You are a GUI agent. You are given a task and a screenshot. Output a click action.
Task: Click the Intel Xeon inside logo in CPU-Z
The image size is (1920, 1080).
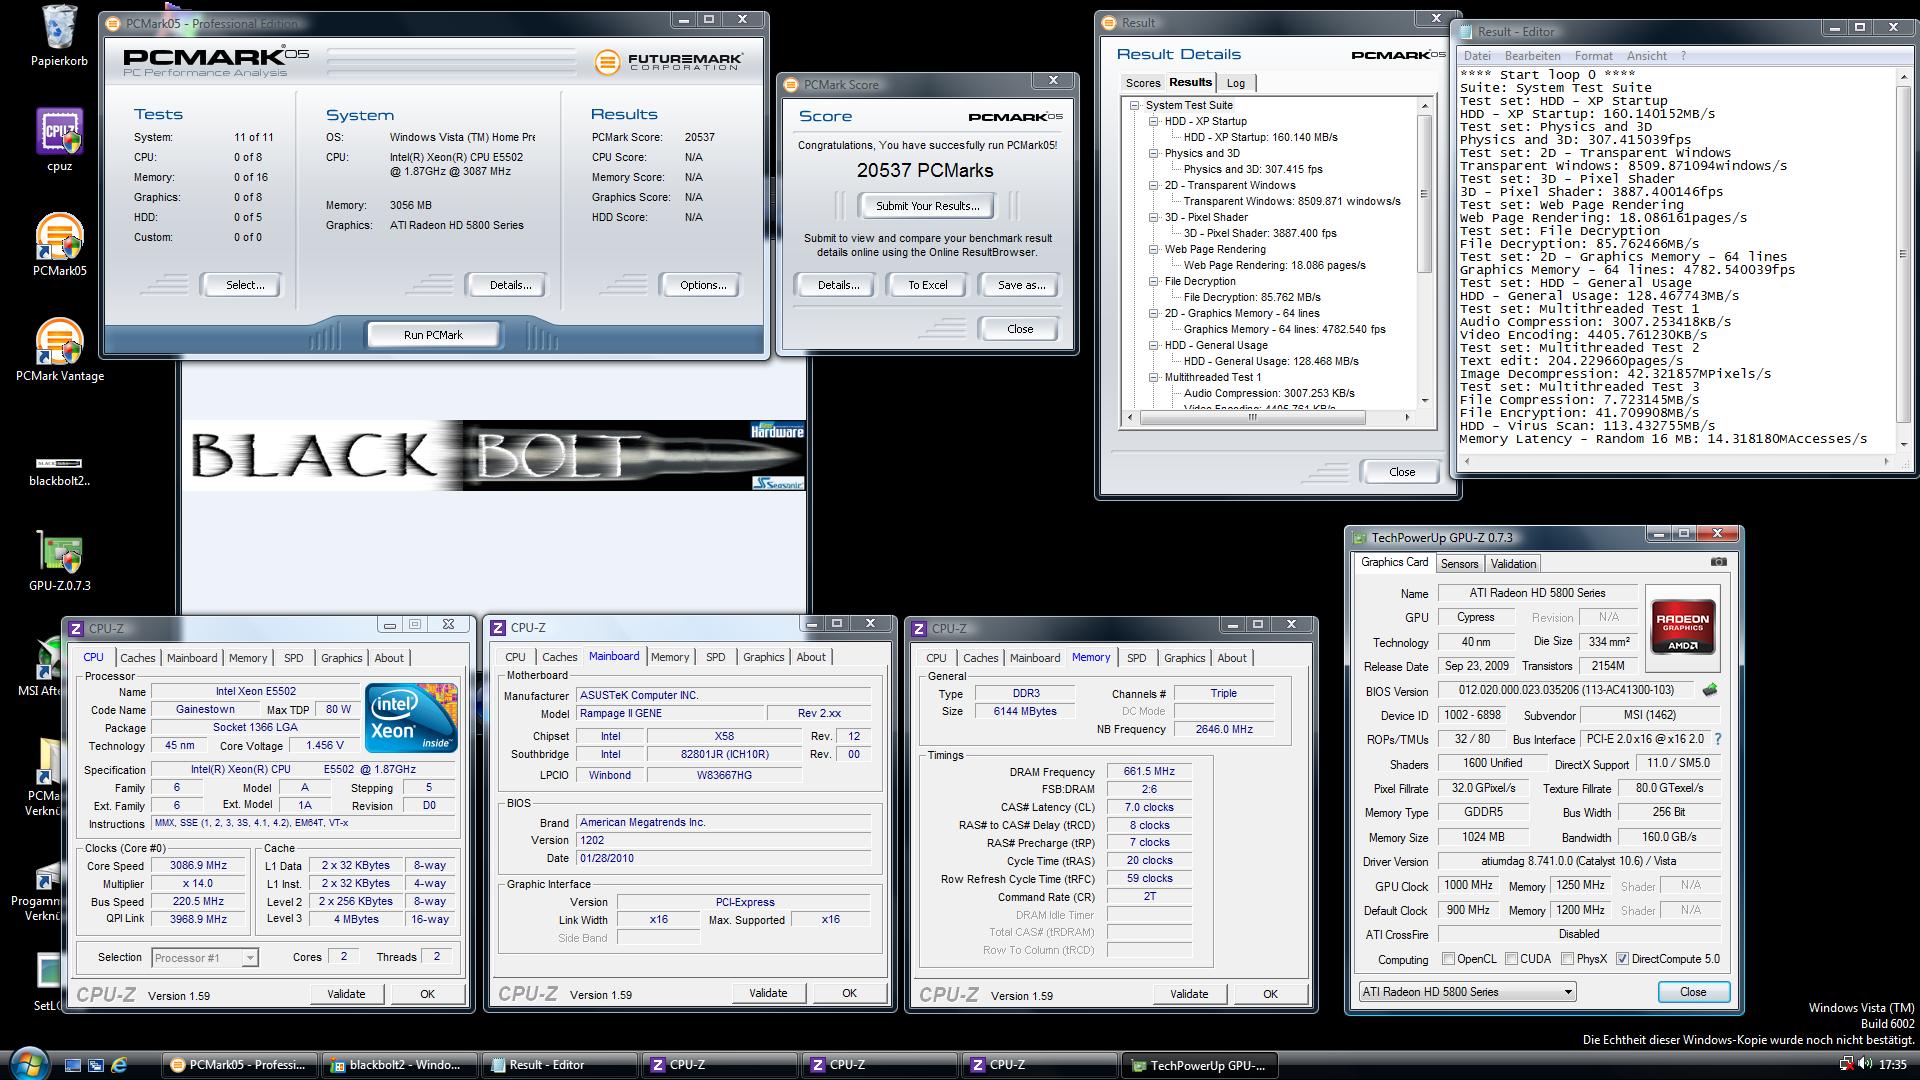coord(411,717)
